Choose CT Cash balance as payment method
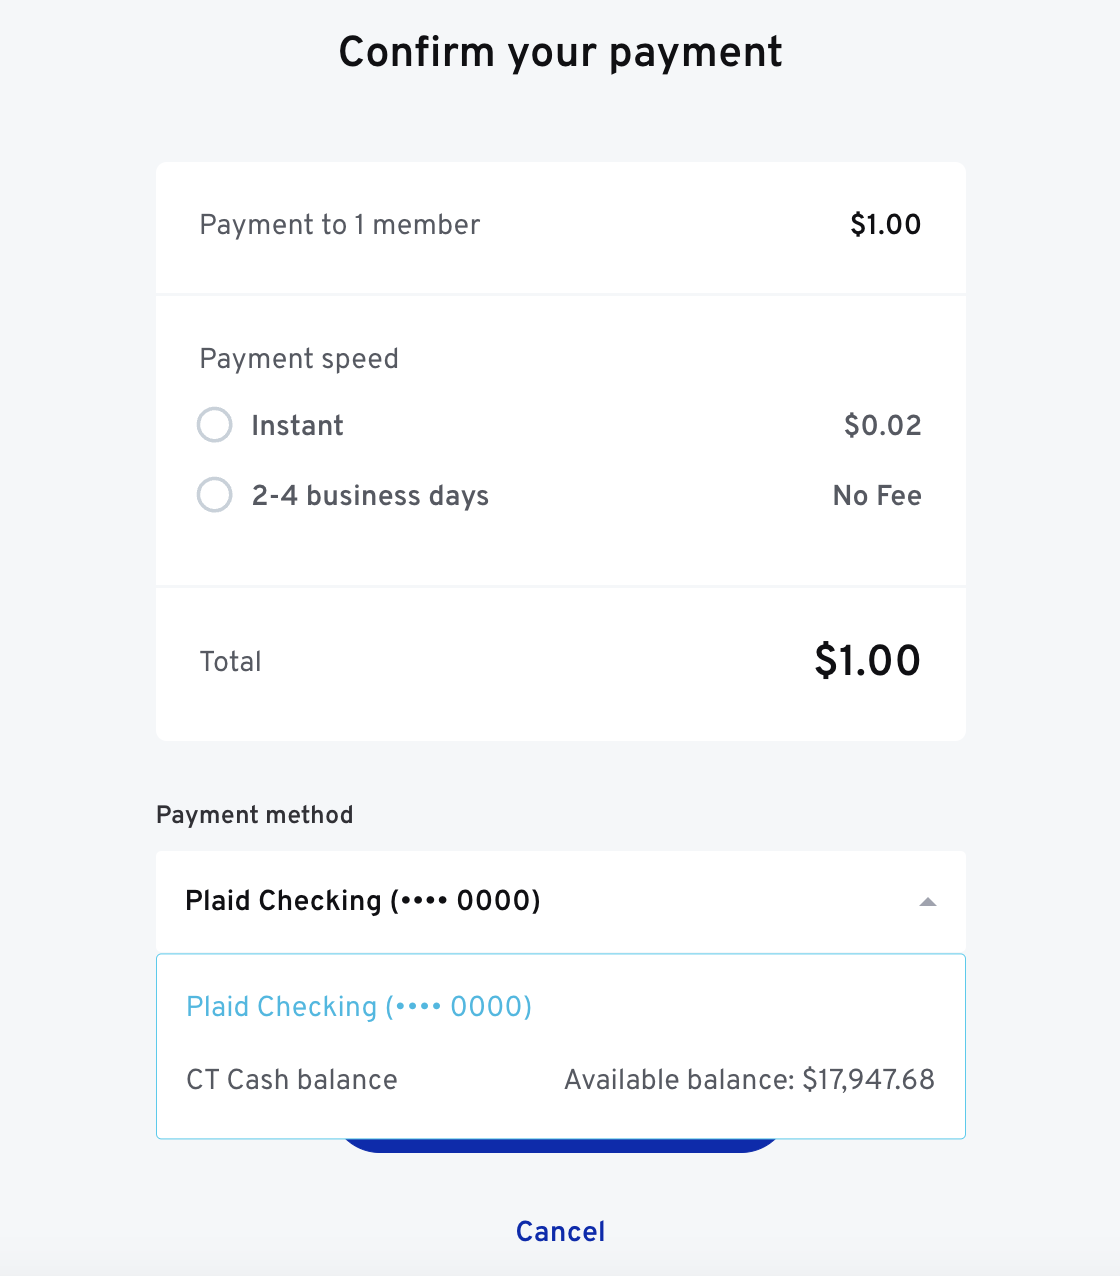The image size is (1120, 1276). (292, 1080)
